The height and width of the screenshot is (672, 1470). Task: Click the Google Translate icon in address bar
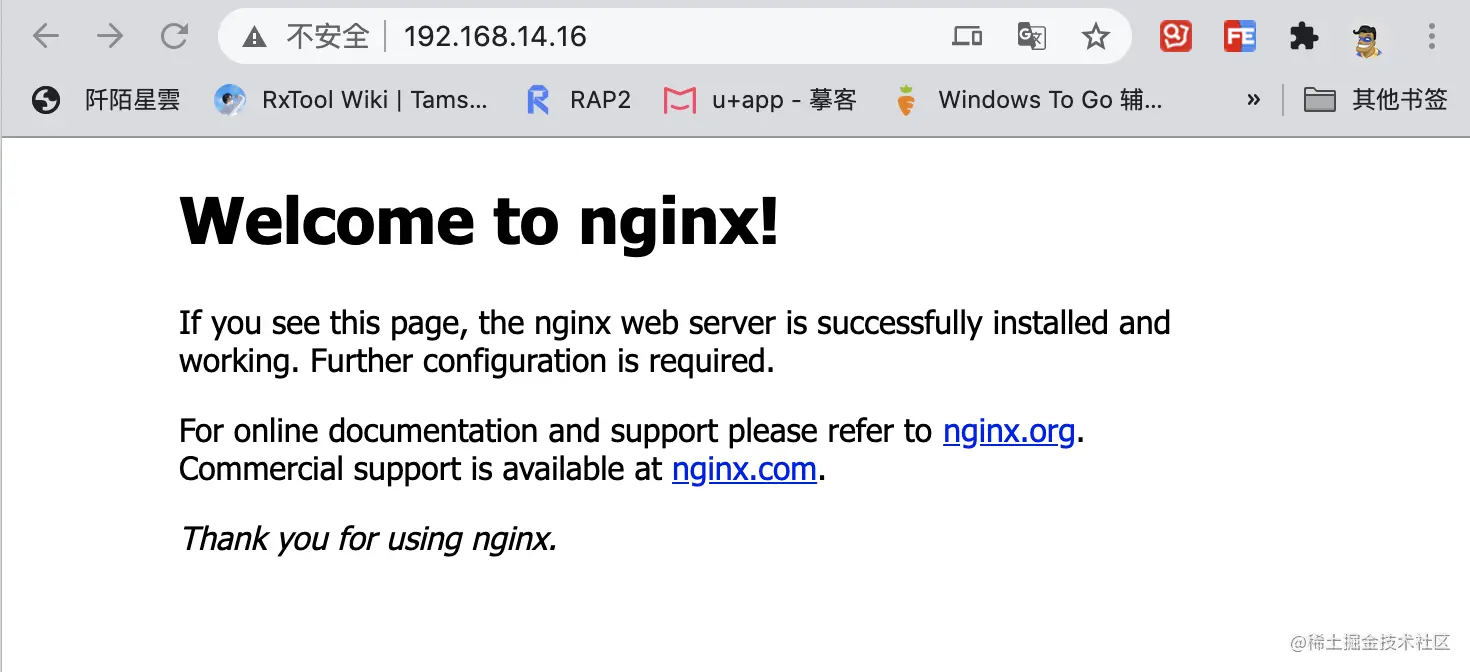click(x=1031, y=36)
